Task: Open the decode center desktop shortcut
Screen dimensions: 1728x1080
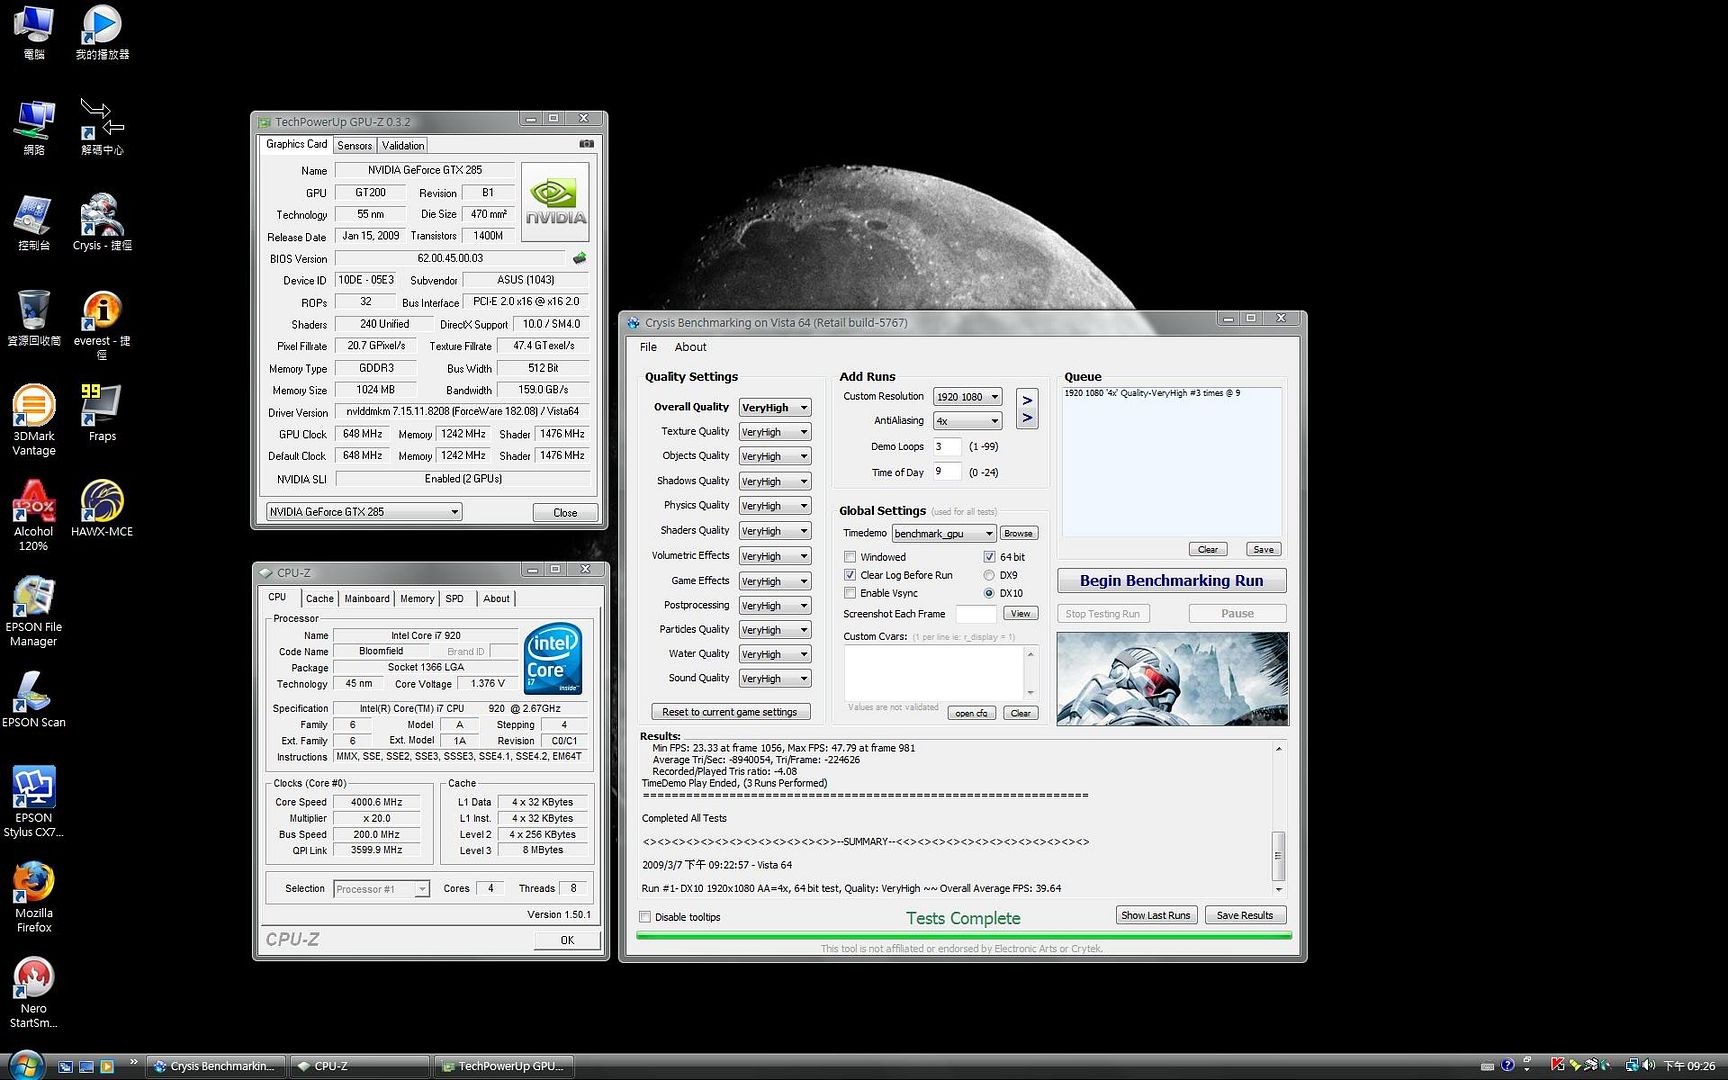Action: coord(102,127)
